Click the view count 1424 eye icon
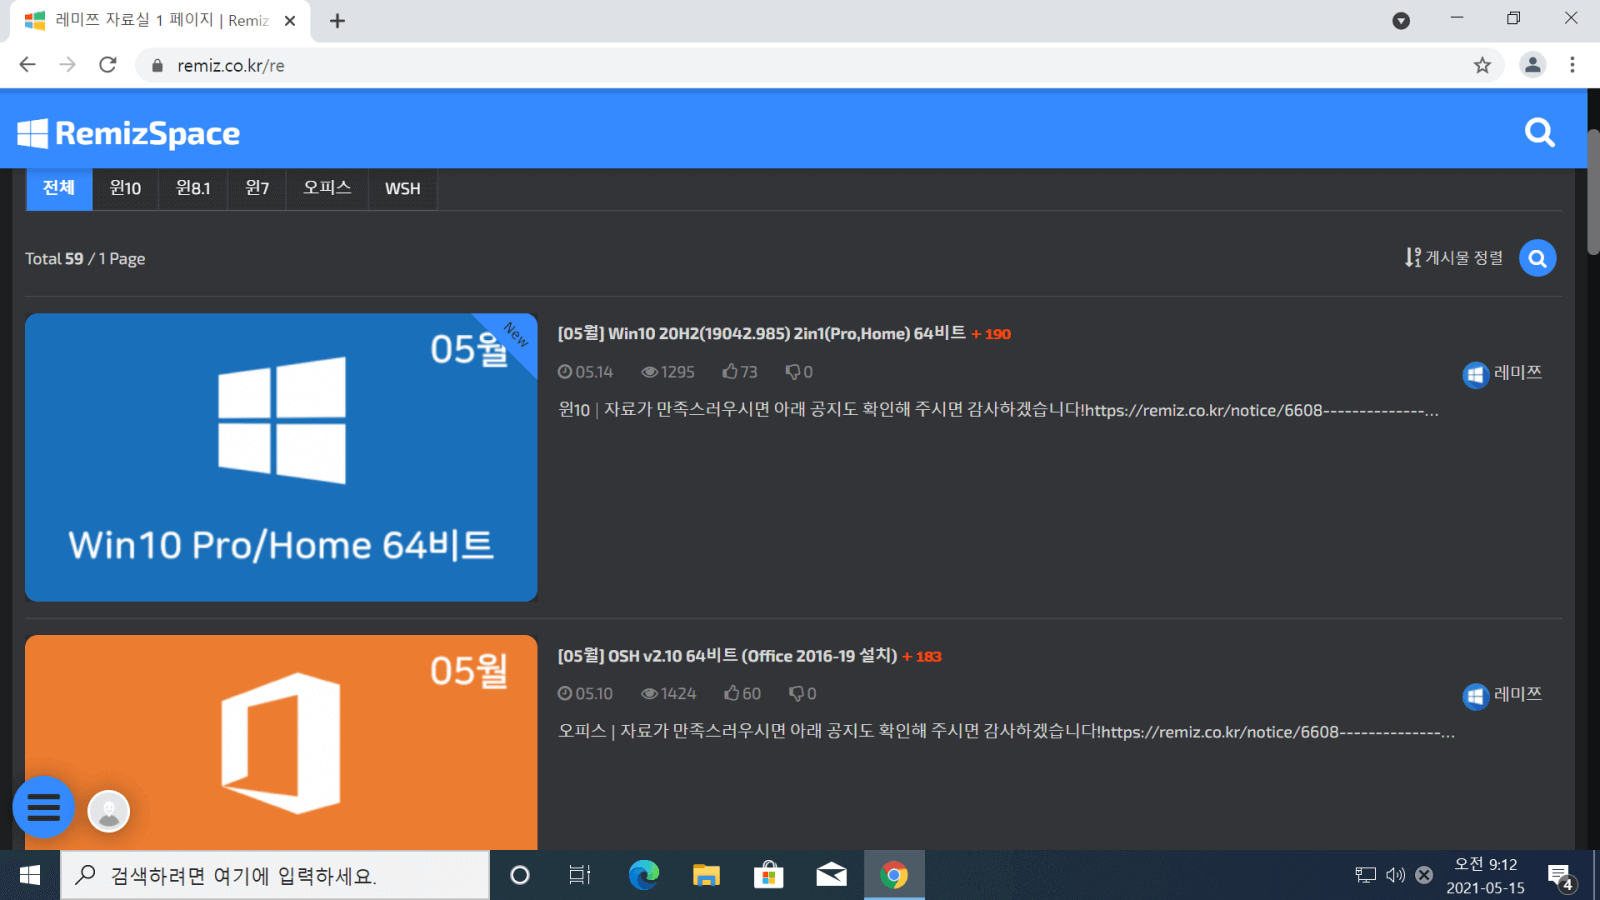 650,693
